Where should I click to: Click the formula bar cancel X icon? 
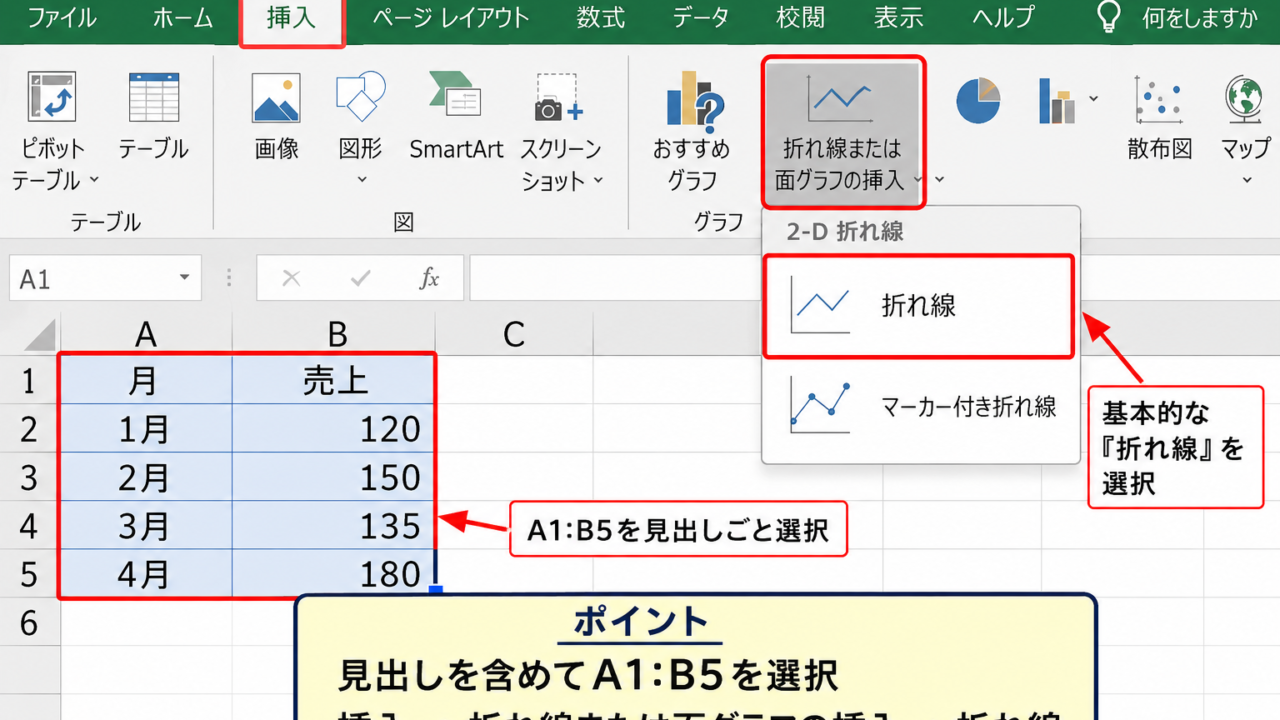292,278
